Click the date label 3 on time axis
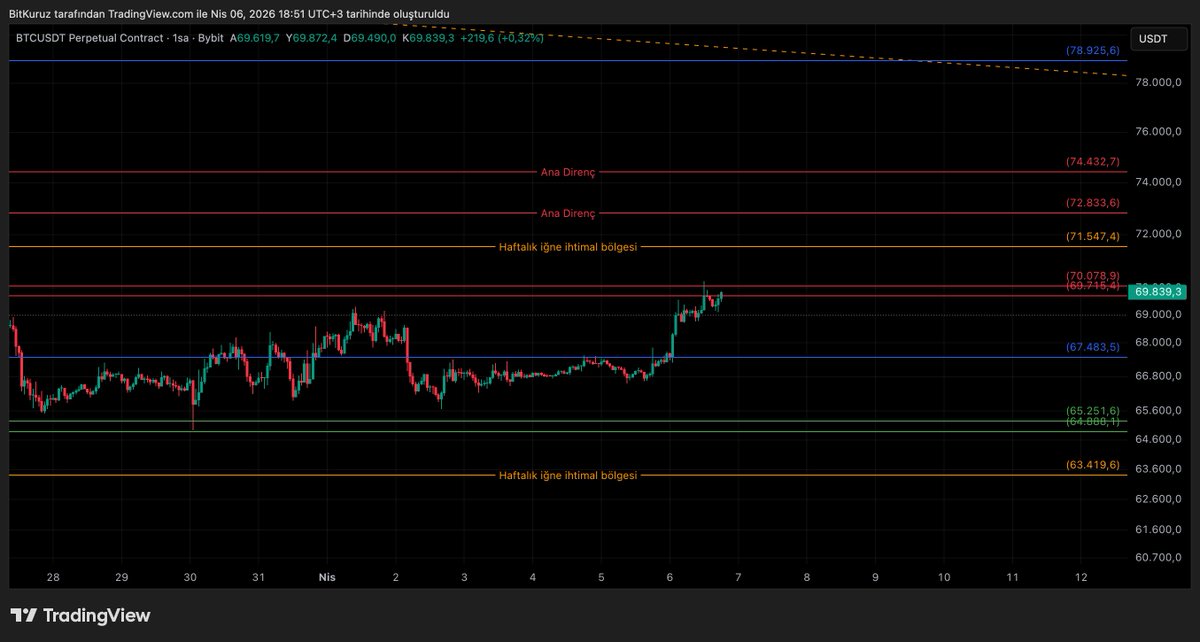The height and width of the screenshot is (642, 1200). [x=464, y=578]
